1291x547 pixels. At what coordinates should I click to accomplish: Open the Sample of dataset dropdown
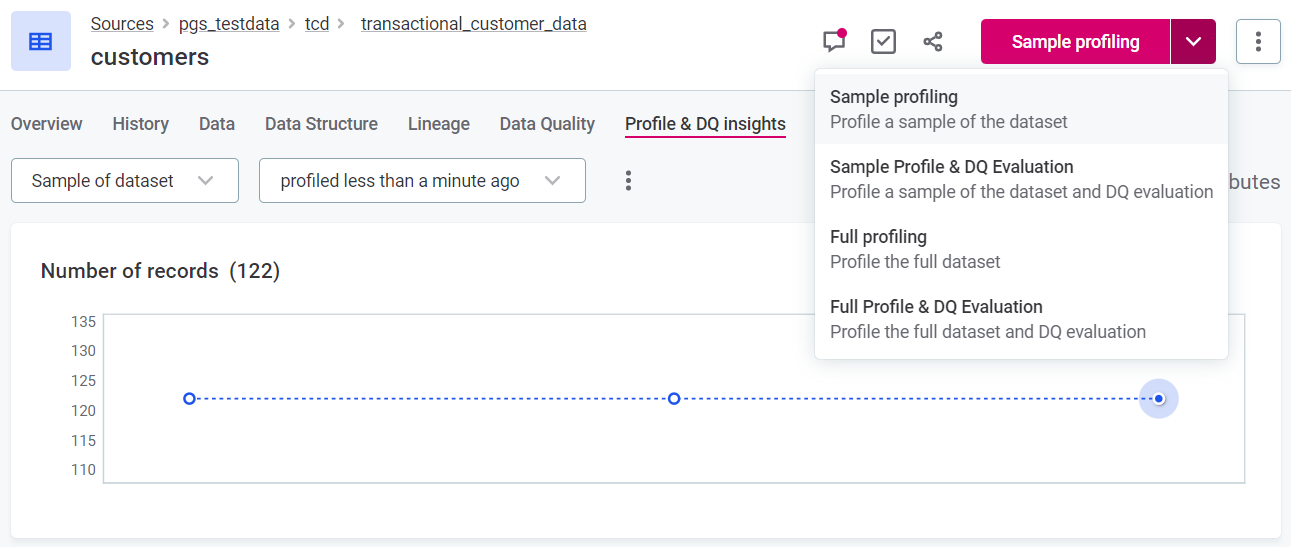124,180
